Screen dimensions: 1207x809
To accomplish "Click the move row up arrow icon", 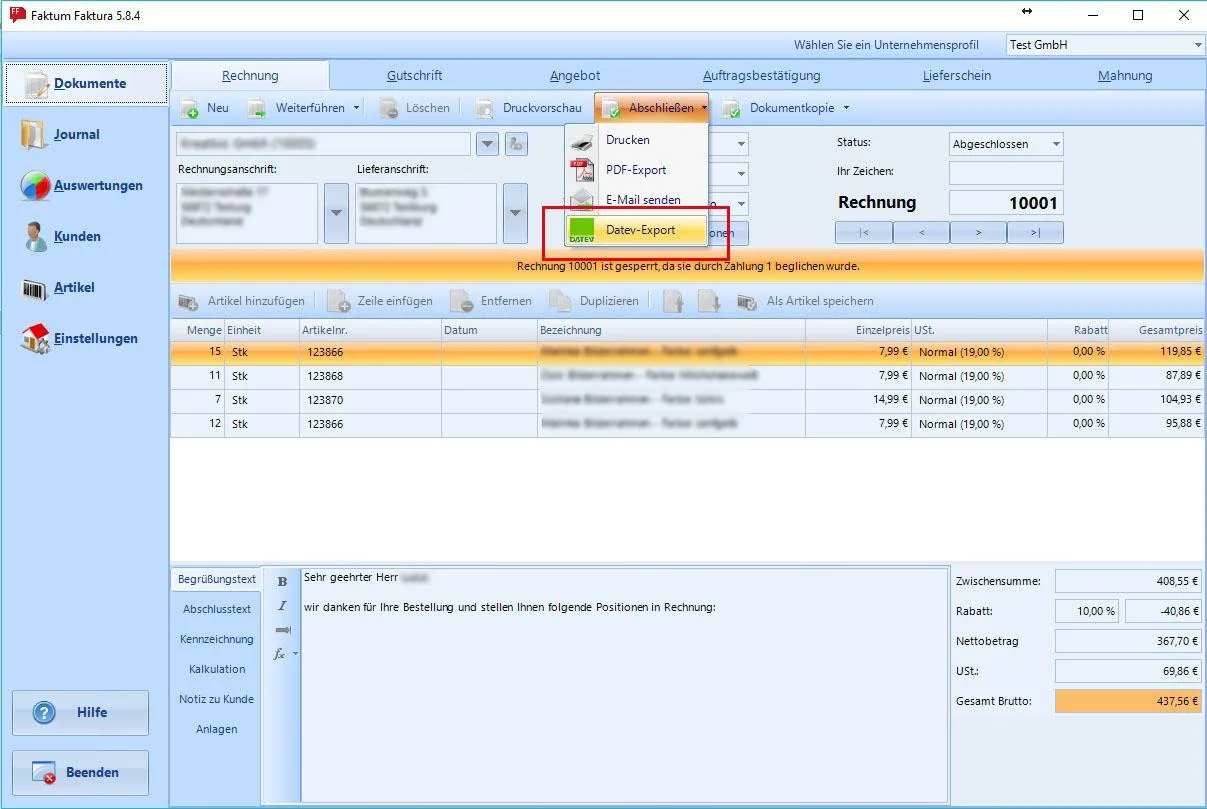I will point(673,301).
